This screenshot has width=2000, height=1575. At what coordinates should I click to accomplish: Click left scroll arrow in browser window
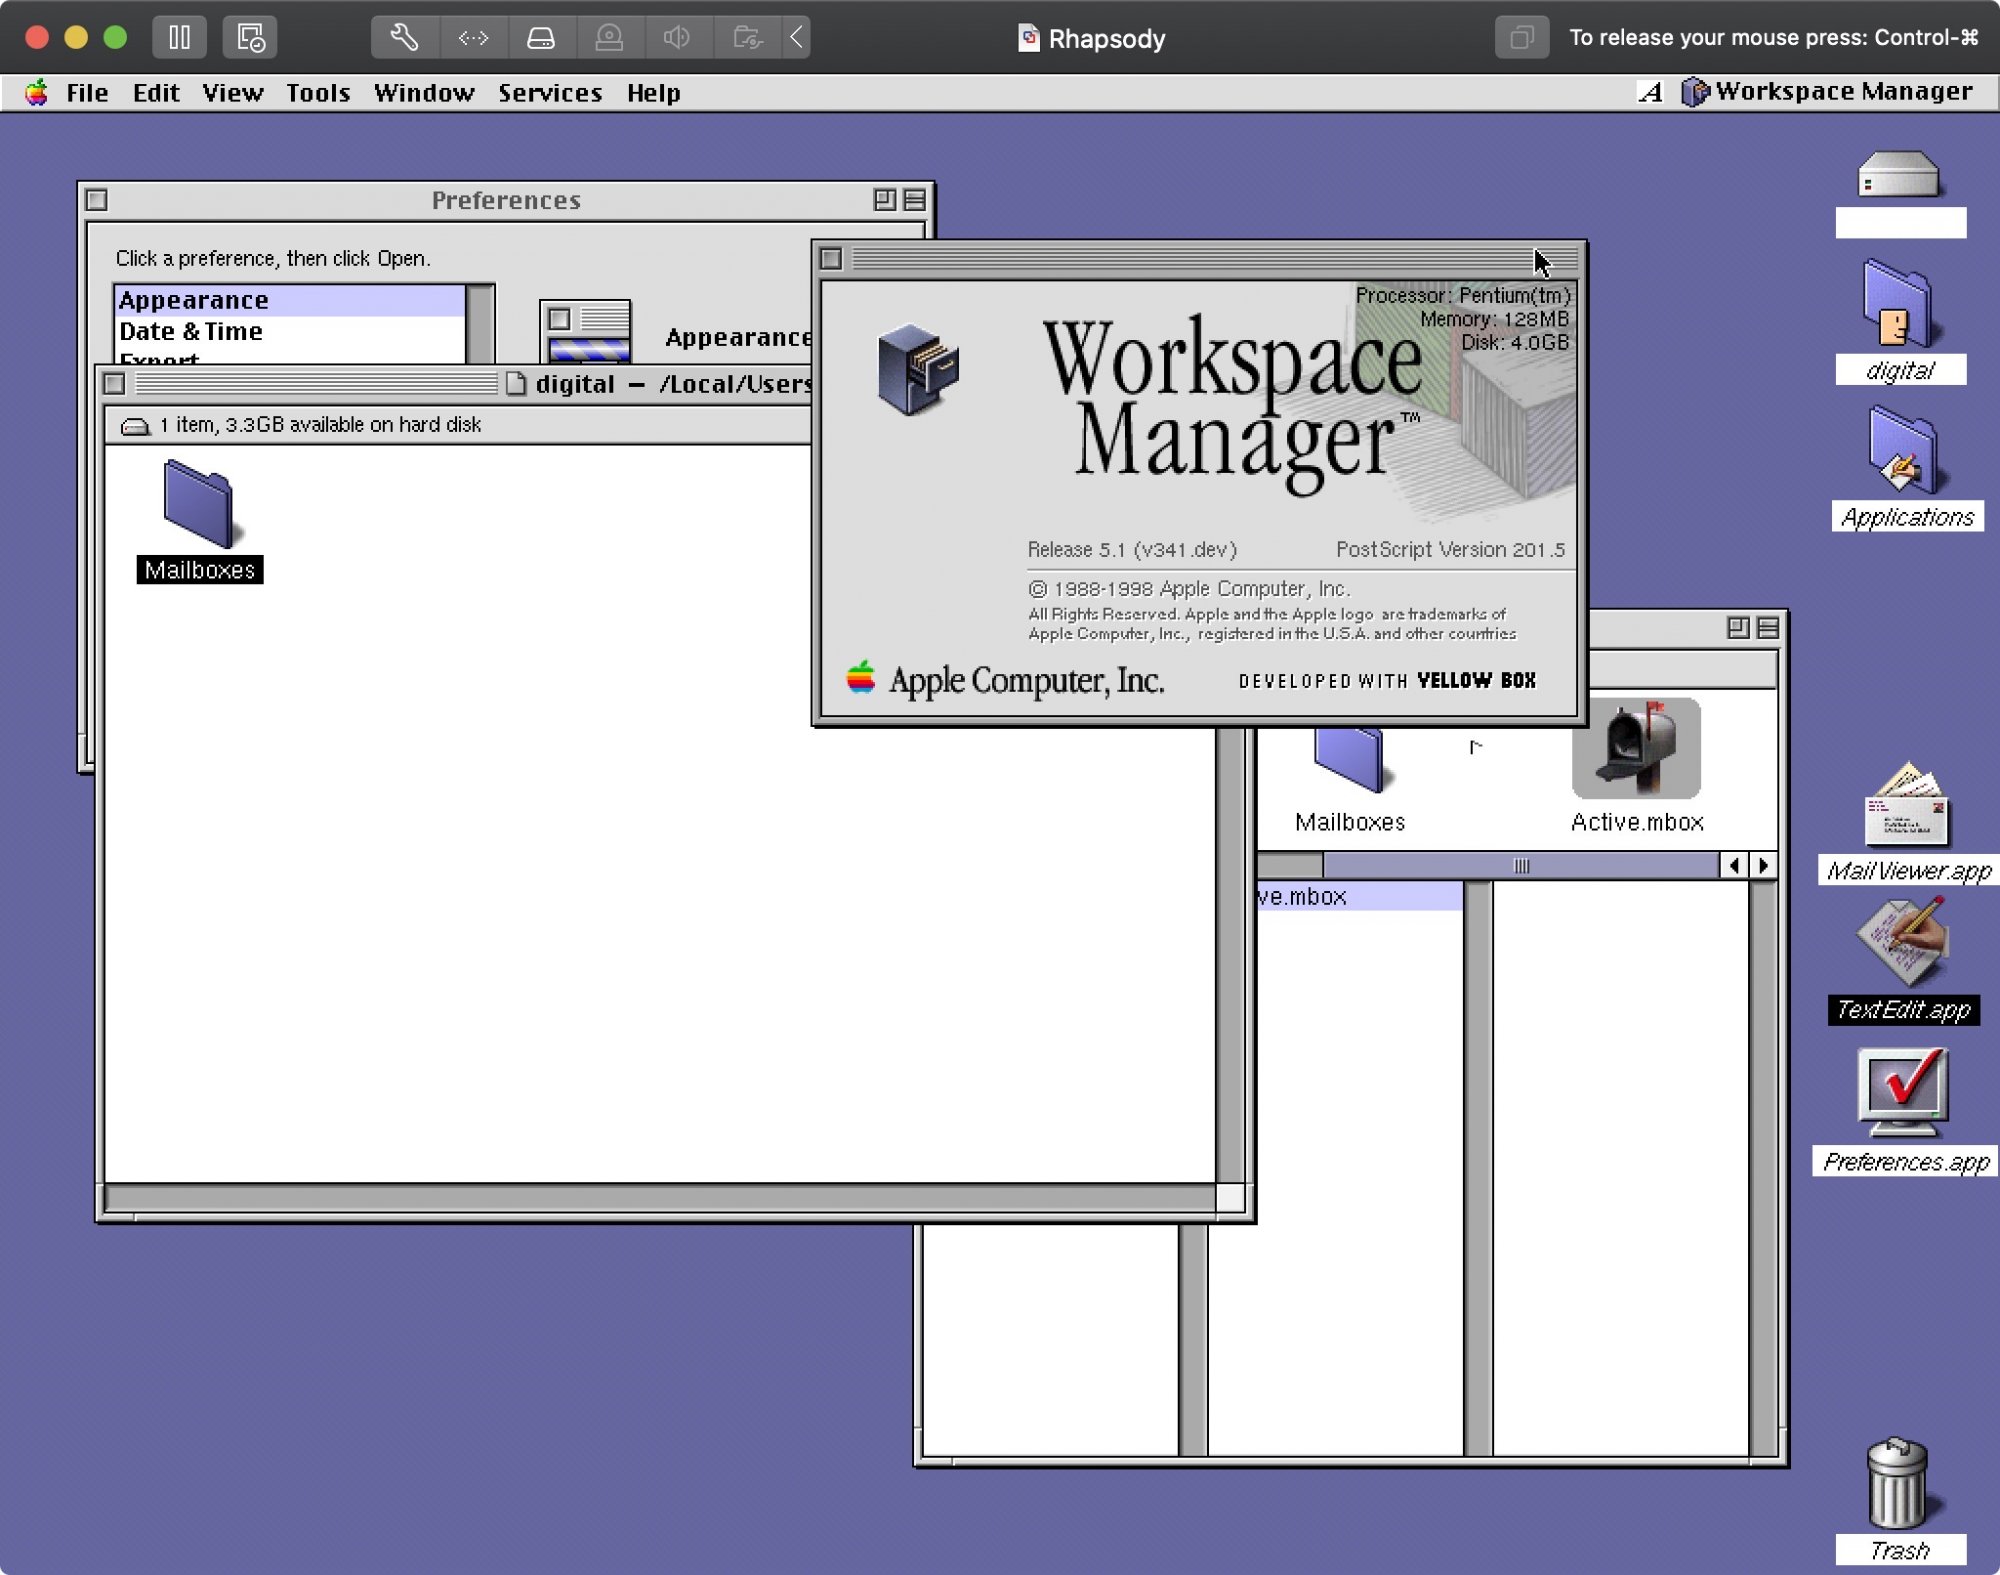[1734, 866]
